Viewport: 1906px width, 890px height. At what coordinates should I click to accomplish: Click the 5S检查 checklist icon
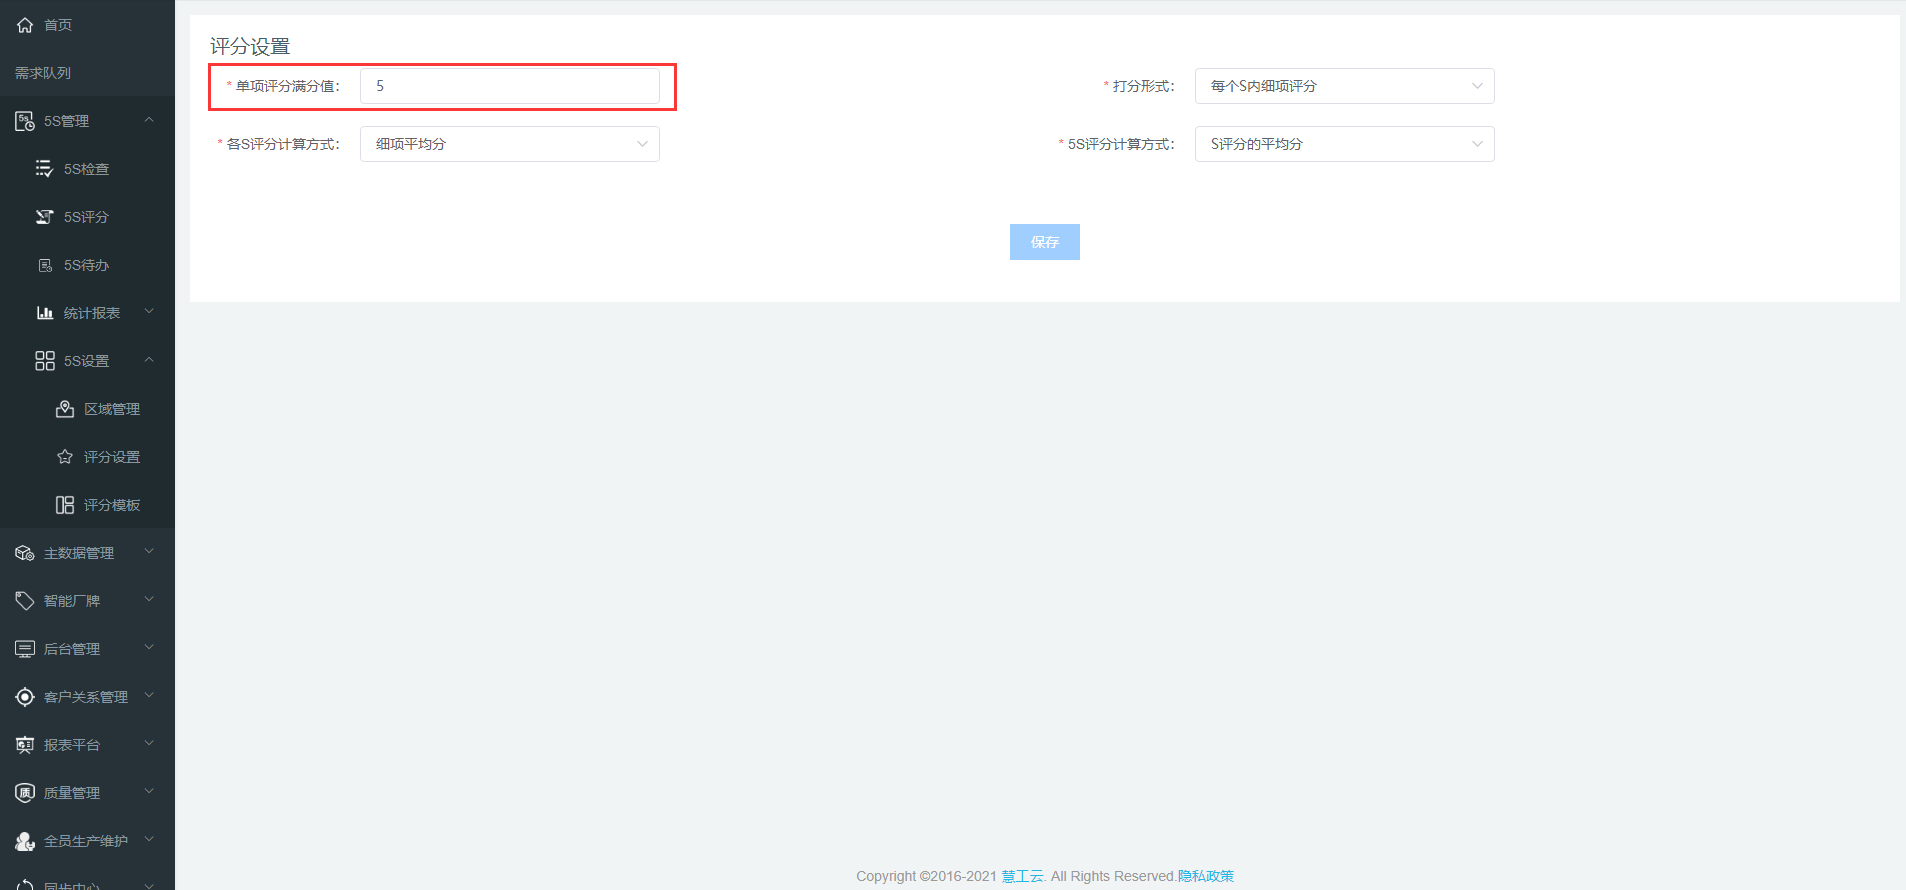tap(44, 169)
